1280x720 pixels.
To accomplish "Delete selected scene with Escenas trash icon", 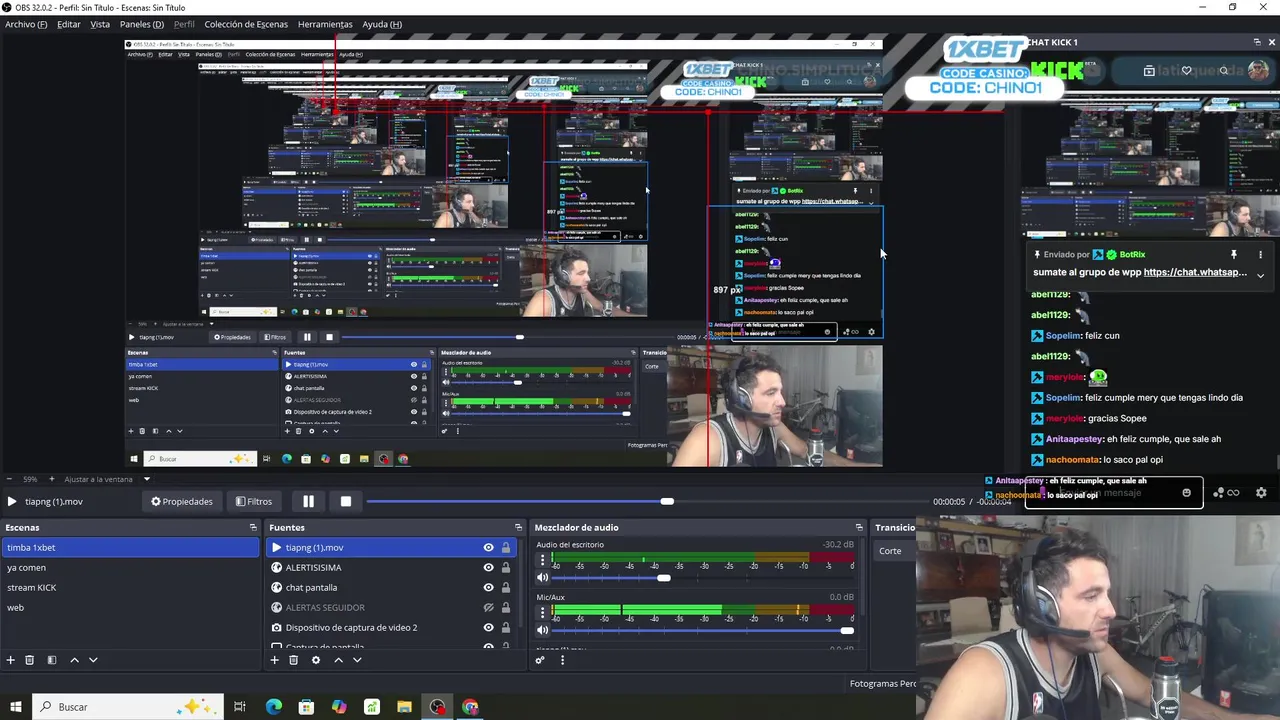I will tap(30, 660).
